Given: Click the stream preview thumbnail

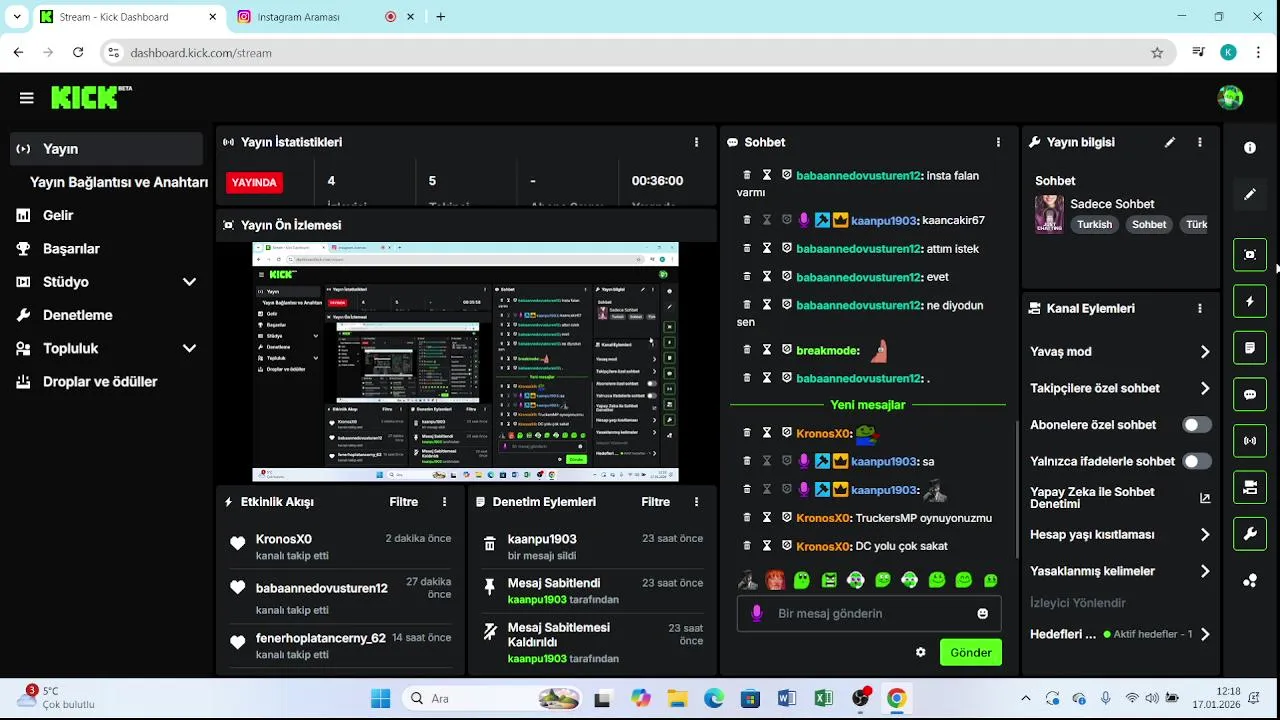Looking at the screenshot, I should click(465, 362).
